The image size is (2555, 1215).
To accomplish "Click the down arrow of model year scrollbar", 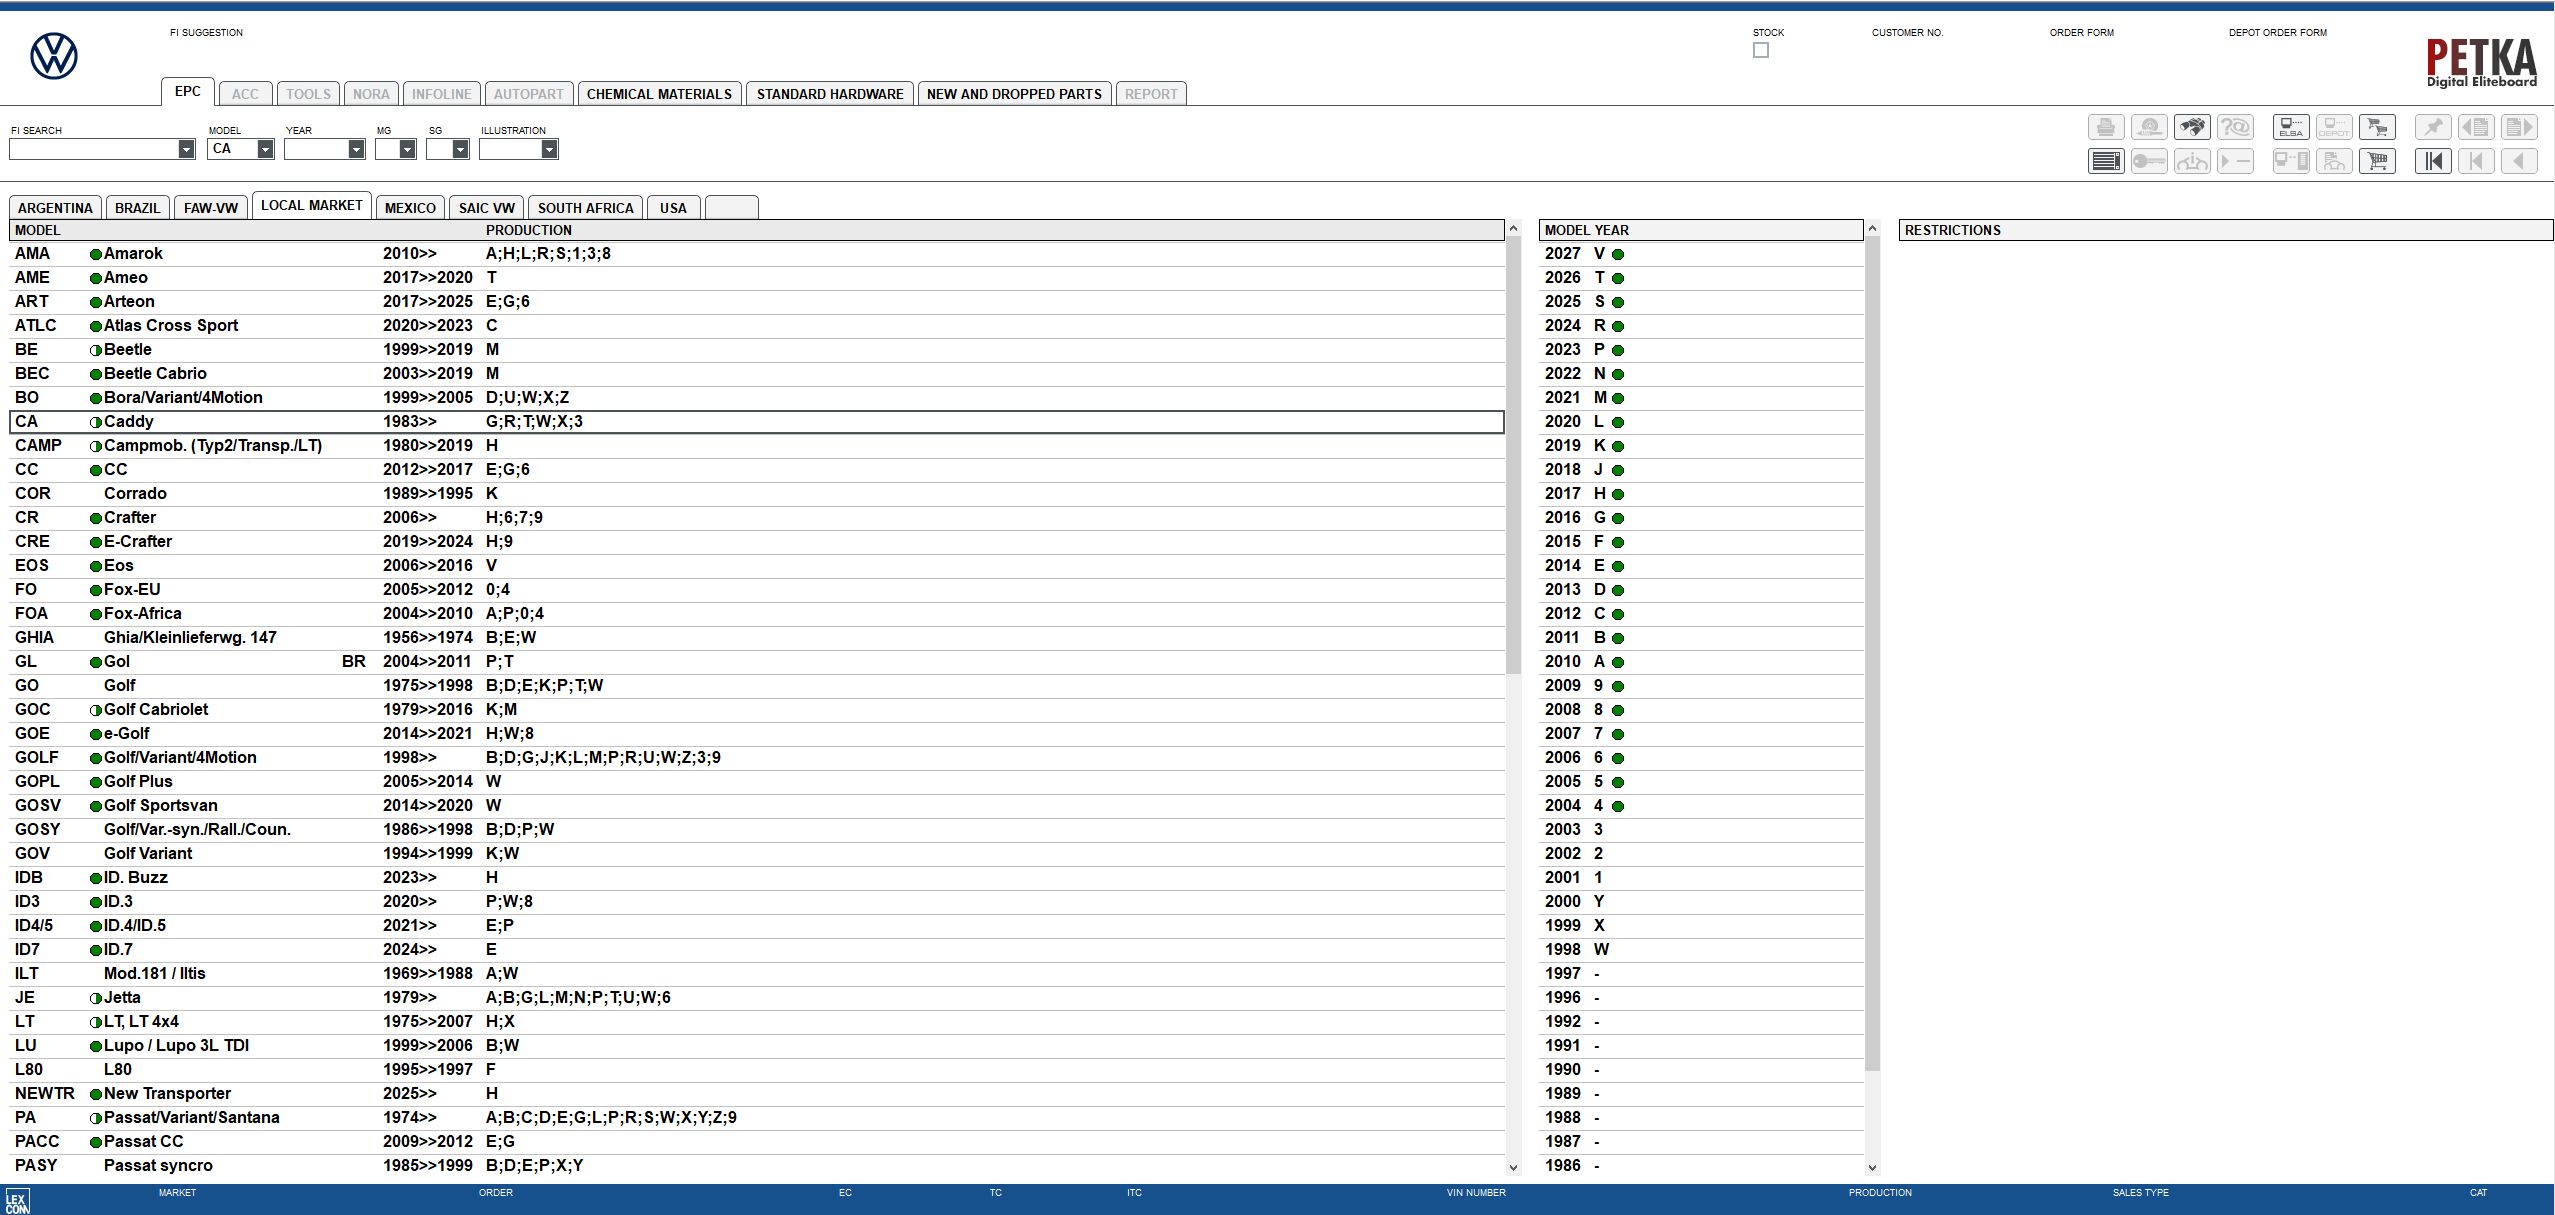I will 1872,1166.
